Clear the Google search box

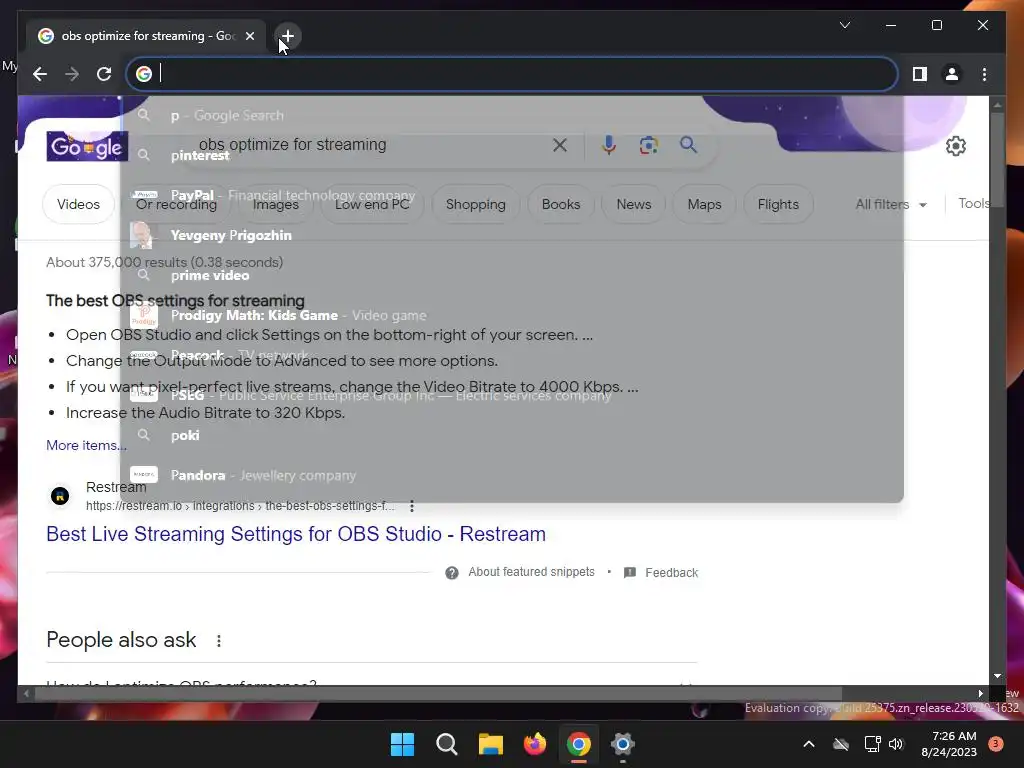560,145
